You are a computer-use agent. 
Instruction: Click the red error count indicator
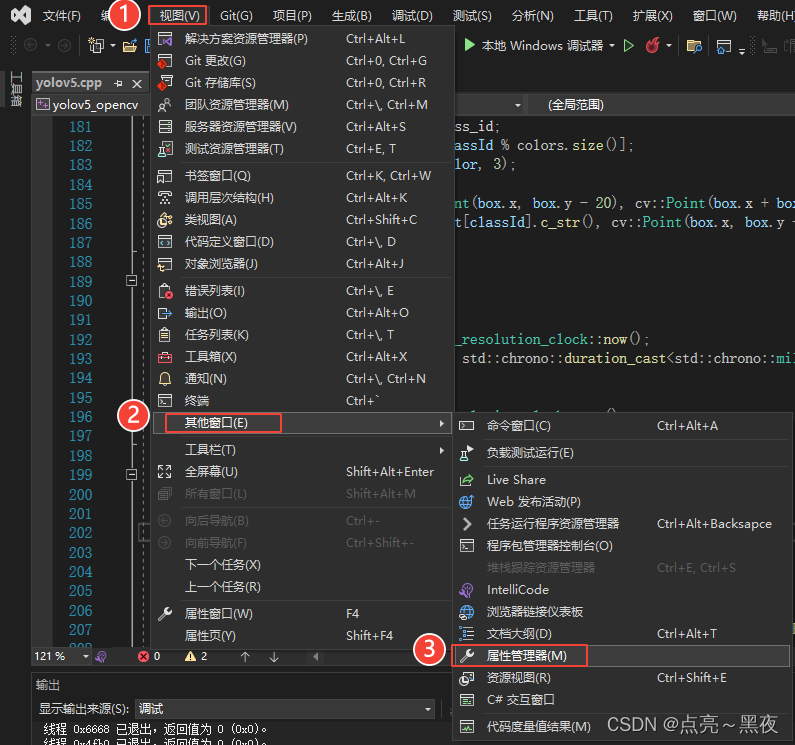tap(149, 657)
